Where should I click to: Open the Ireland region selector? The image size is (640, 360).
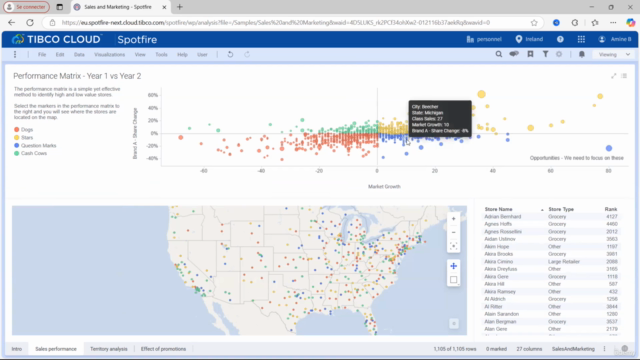(529, 39)
